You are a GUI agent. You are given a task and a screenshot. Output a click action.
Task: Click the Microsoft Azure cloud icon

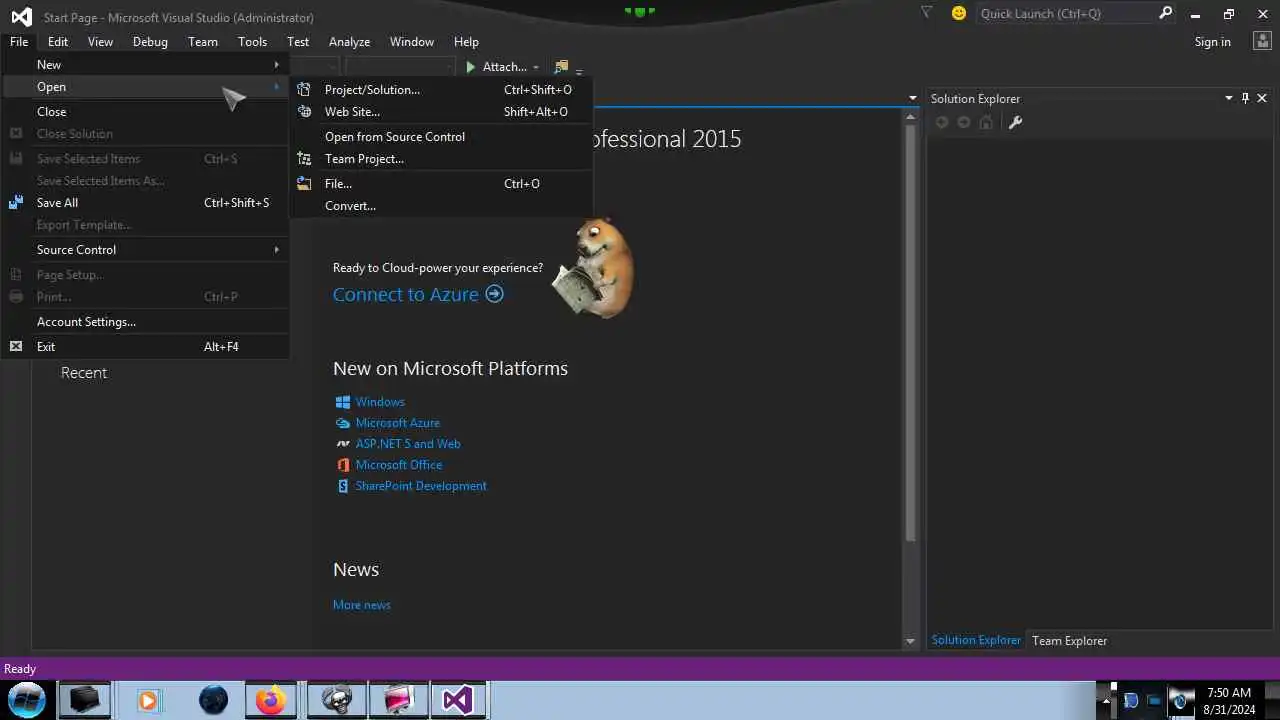(342, 422)
